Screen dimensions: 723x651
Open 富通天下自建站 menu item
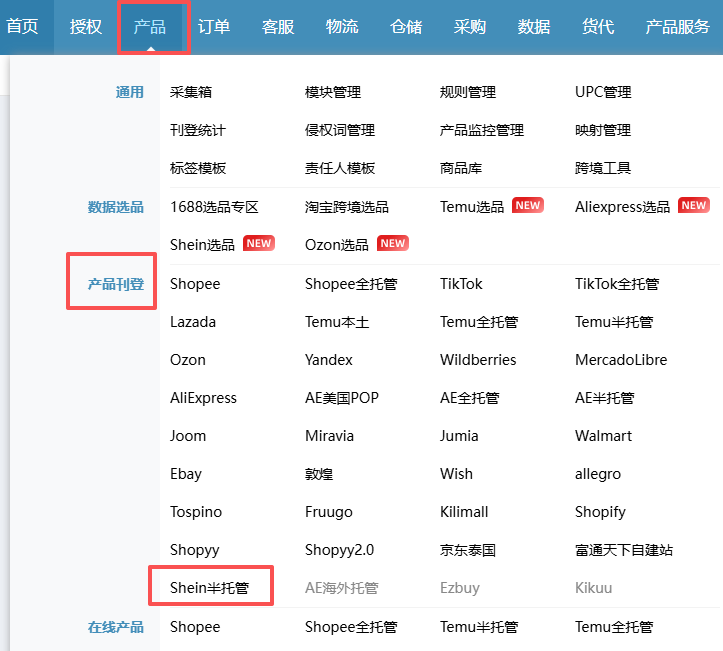point(624,550)
